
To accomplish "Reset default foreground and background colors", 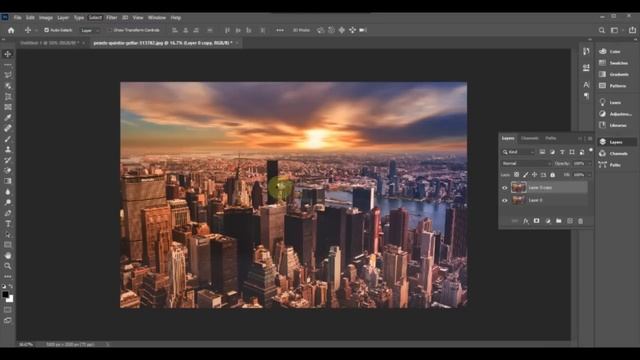I will [x=4, y=287].
